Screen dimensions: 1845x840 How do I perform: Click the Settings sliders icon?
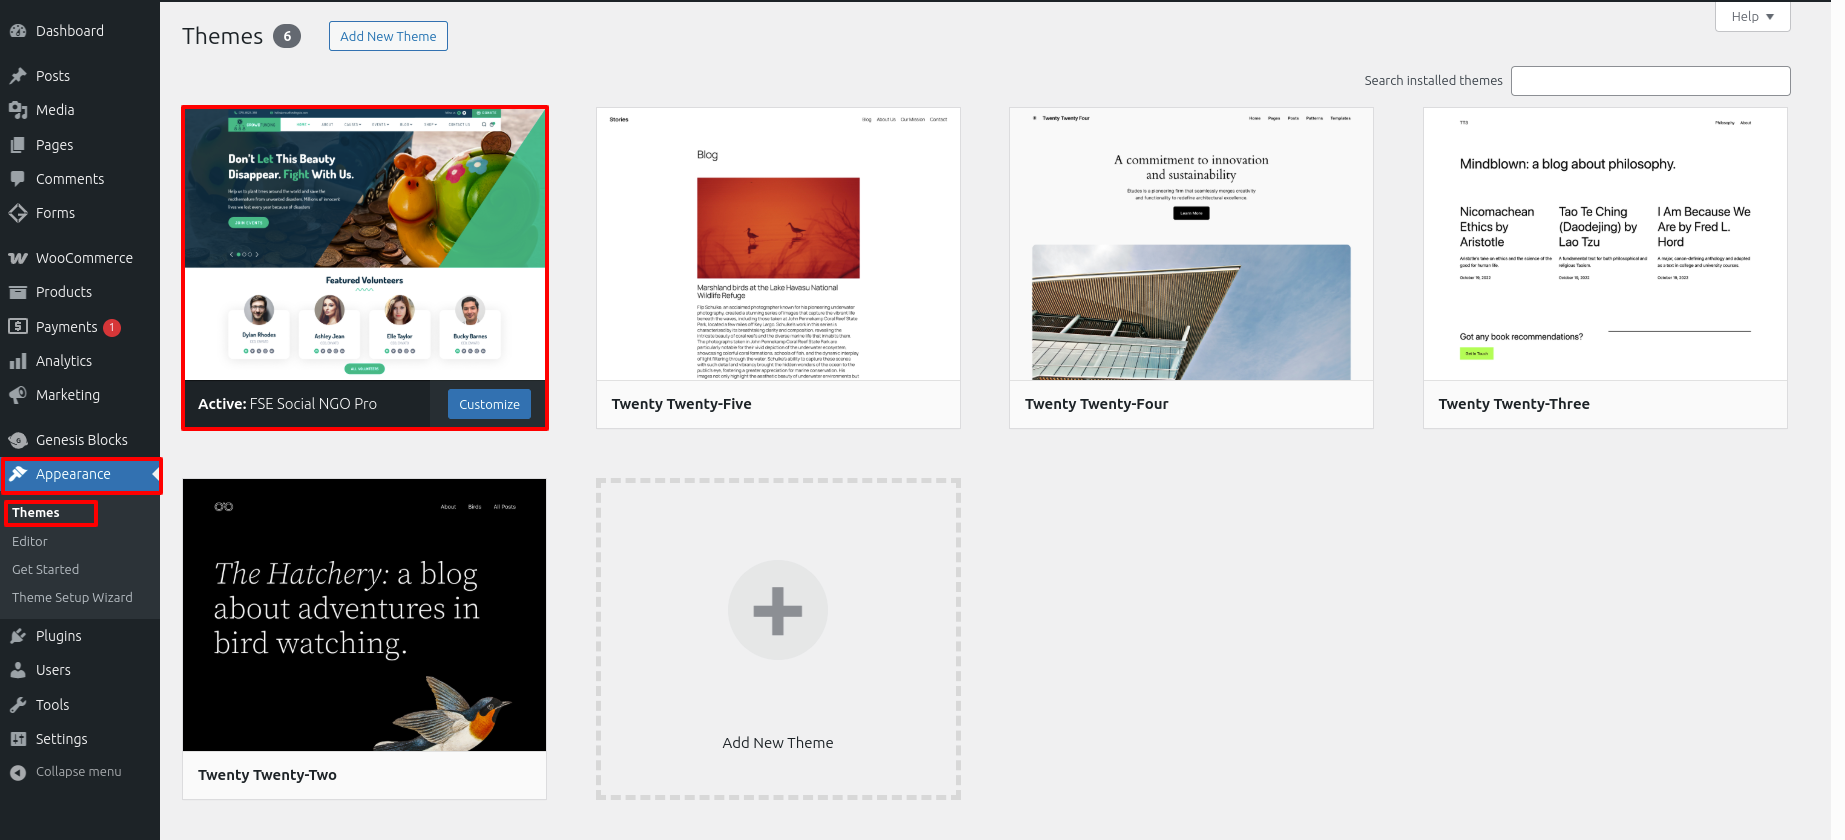[x=18, y=739]
